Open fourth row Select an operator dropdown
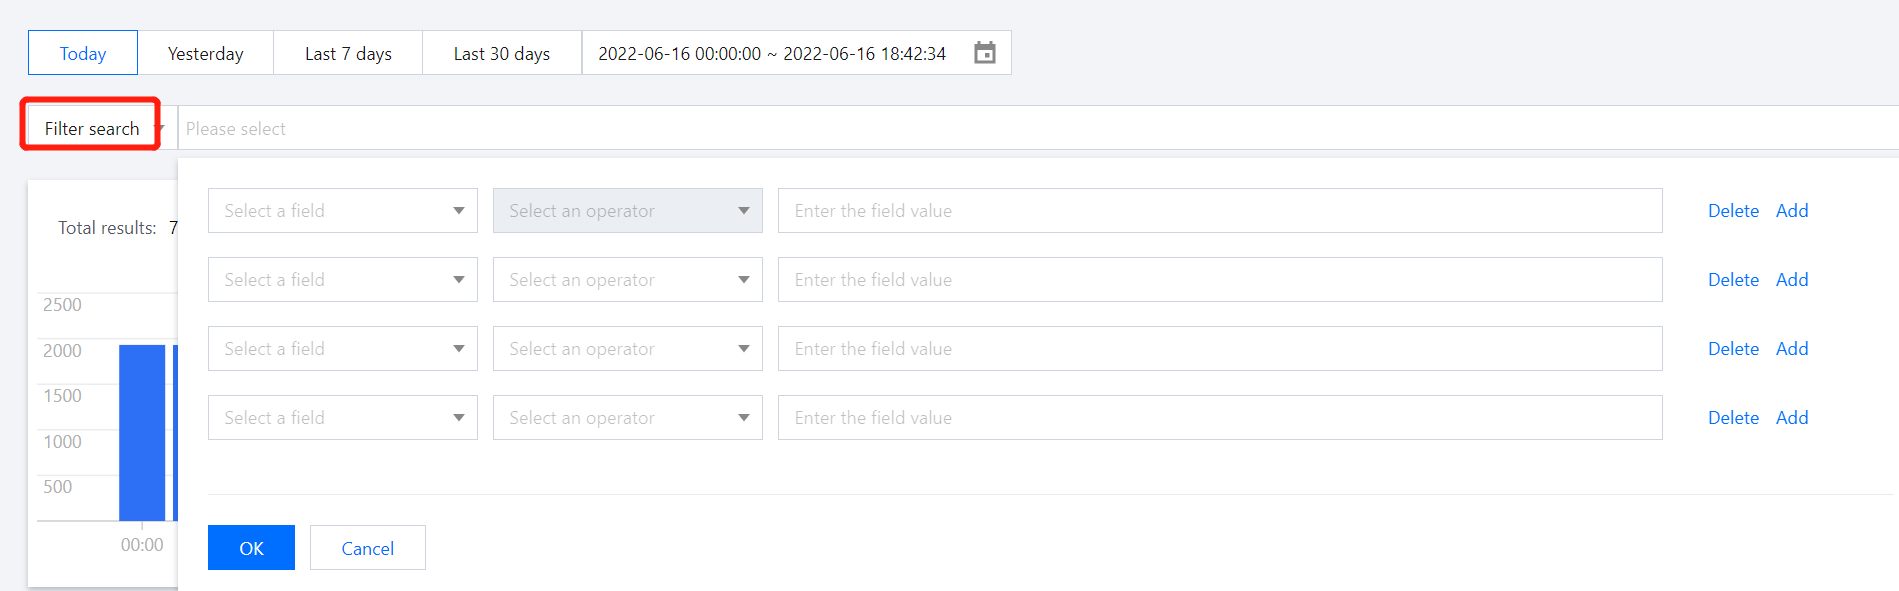1899x591 pixels. (x=628, y=418)
